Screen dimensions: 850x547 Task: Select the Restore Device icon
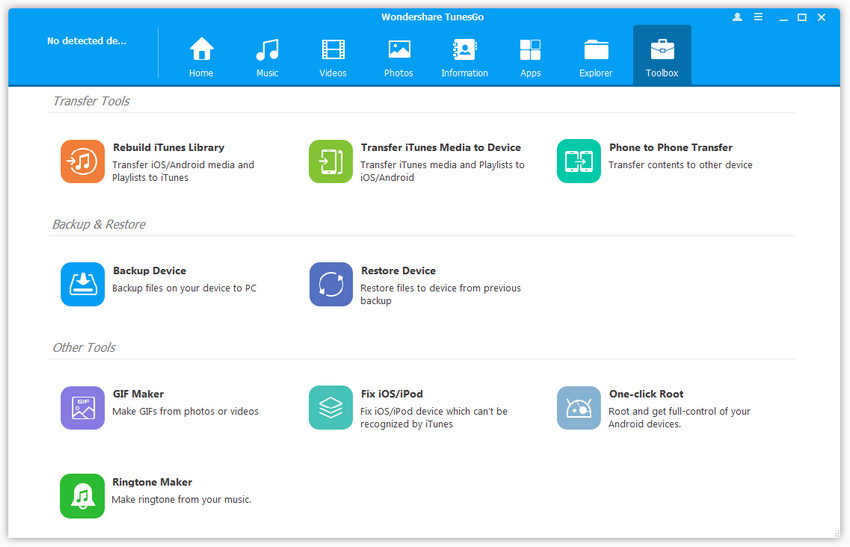(330, 284)
